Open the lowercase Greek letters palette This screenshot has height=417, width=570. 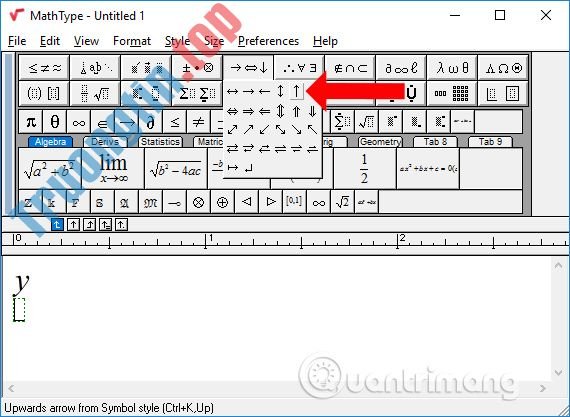(x=452, y=68)
